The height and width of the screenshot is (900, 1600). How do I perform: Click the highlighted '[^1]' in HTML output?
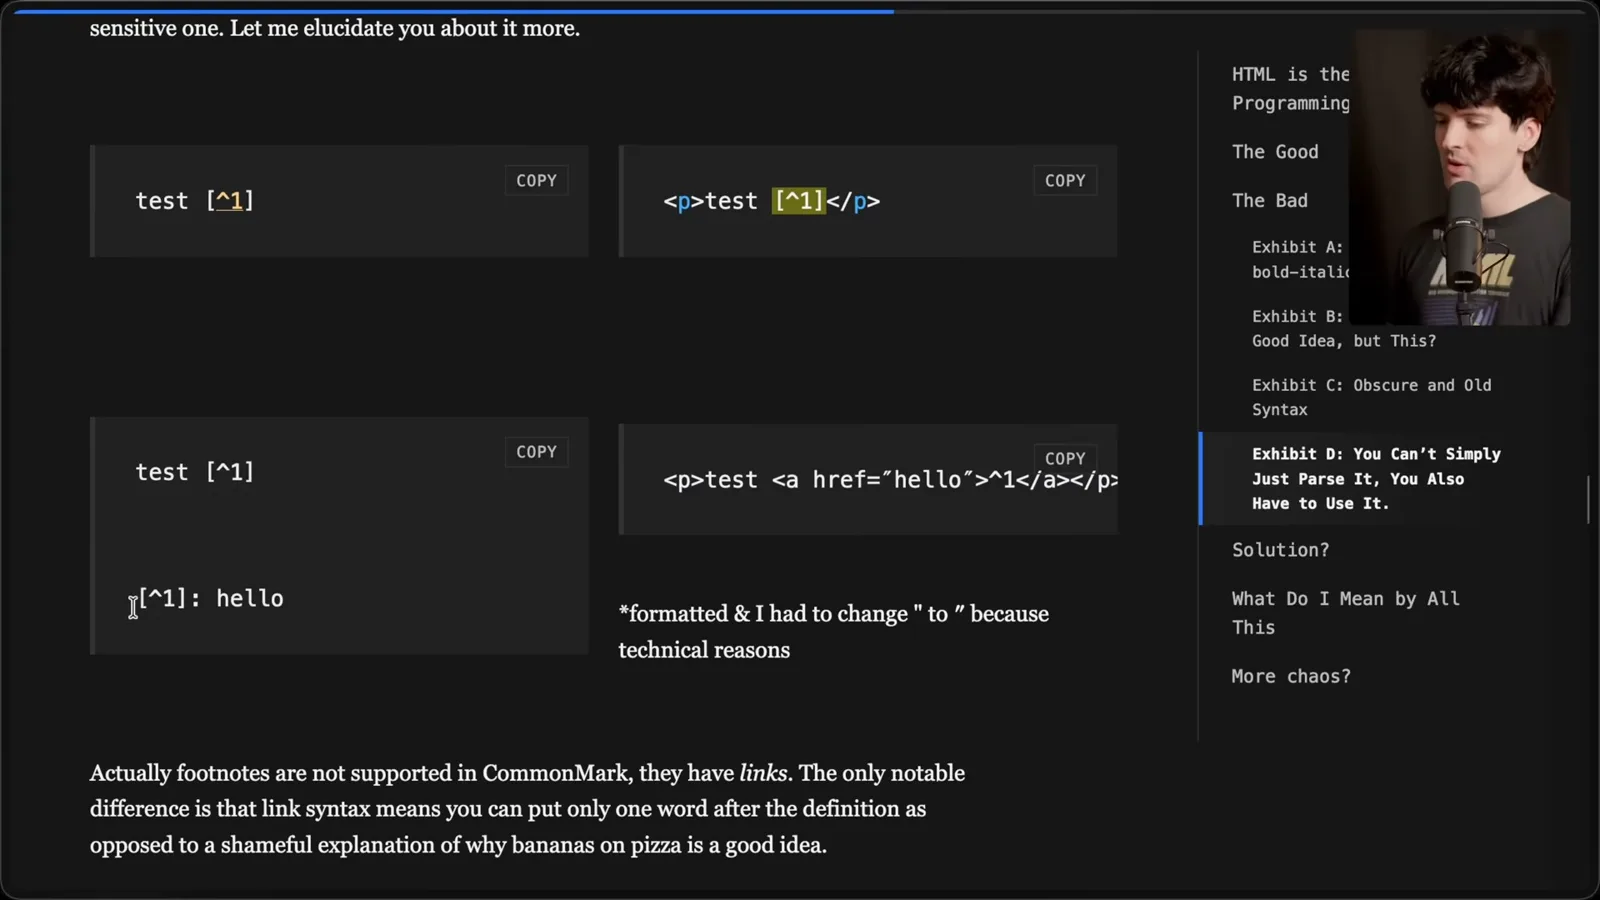(799, 201)
